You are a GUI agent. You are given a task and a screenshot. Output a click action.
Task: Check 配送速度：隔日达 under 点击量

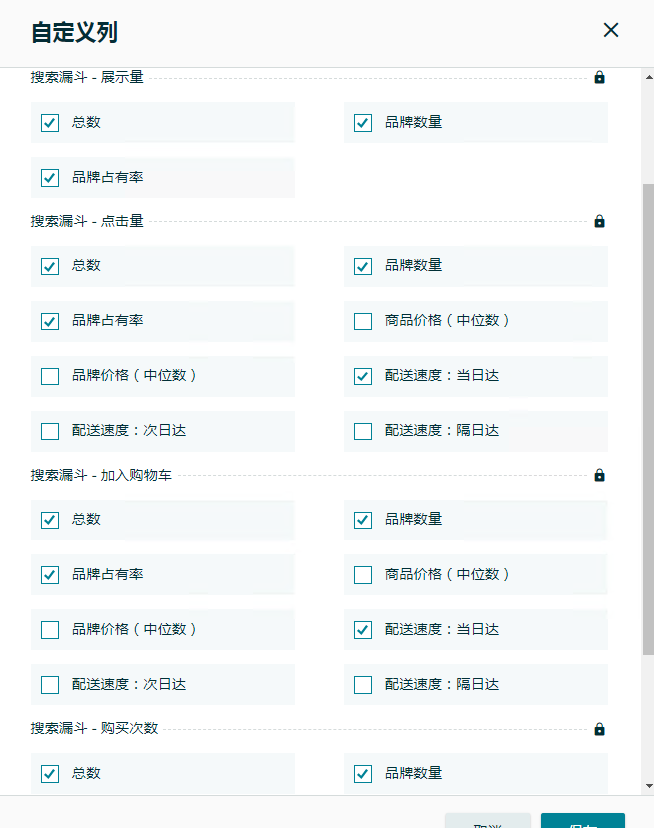pyautogui.click(x=363, y=431)
